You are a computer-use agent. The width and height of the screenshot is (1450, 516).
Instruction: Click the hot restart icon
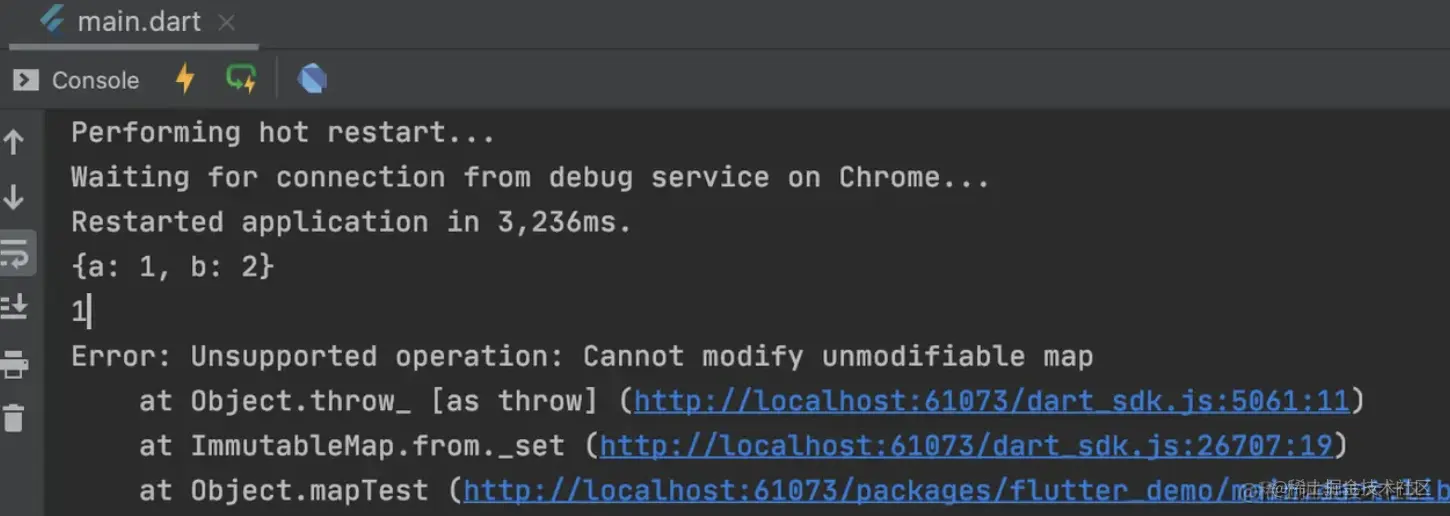[241, 79]
